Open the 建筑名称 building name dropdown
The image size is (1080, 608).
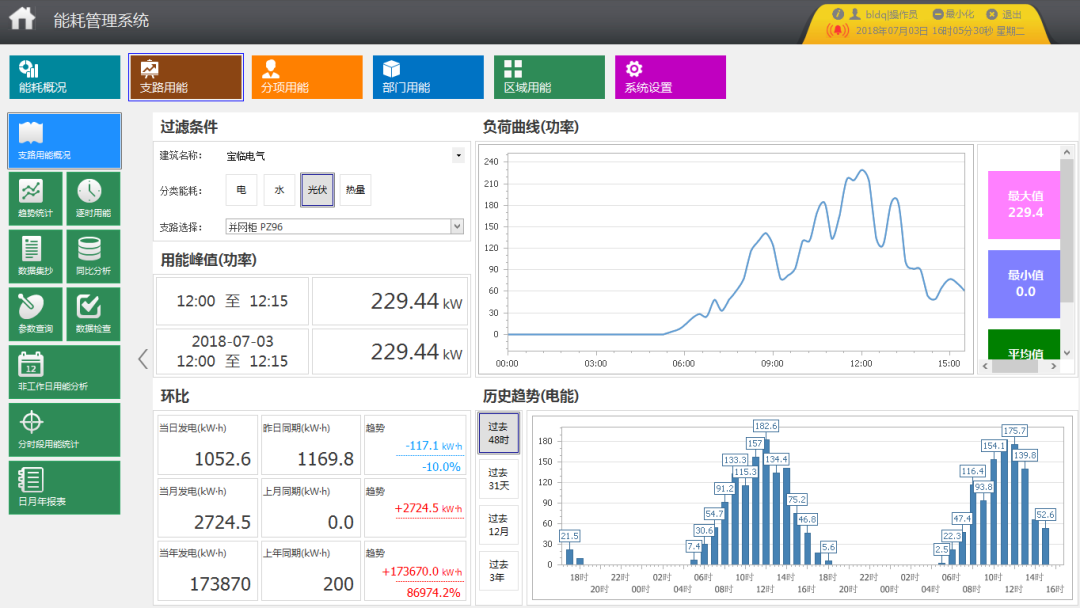pyautogui.click(x=458, y=156)
